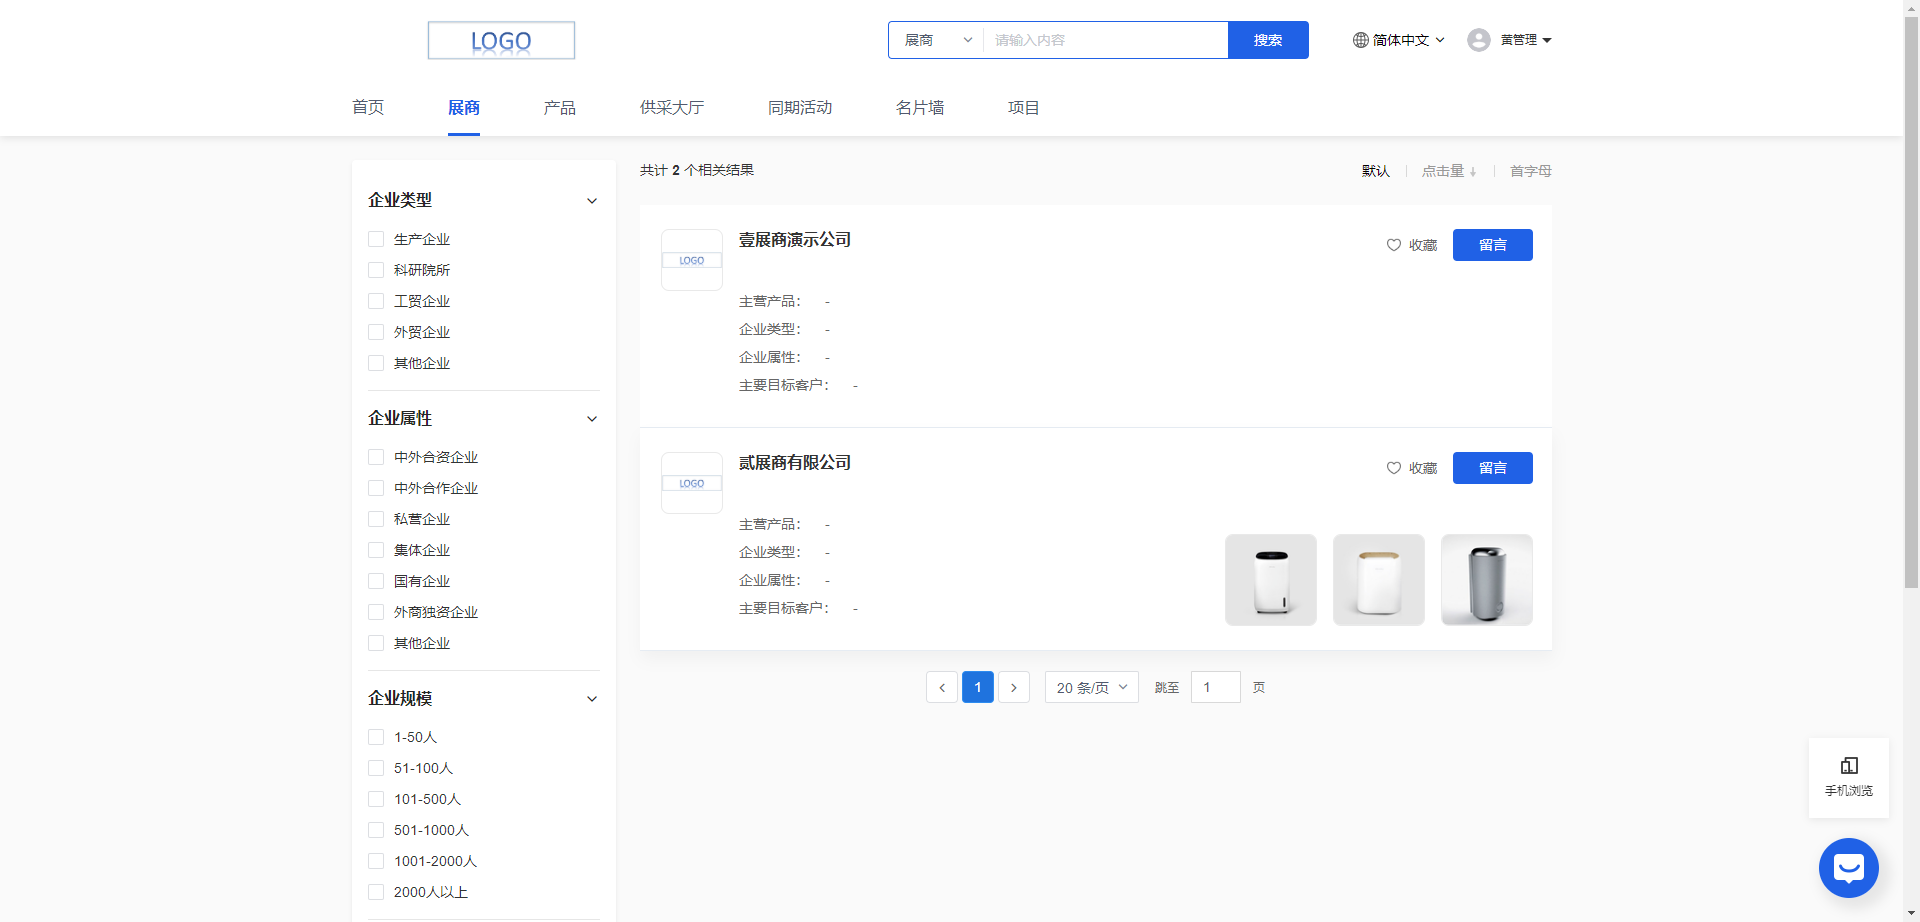Check 101-500人 checkbox
This screenshot has height=922, width=1920.
click(x=376, y=799)
